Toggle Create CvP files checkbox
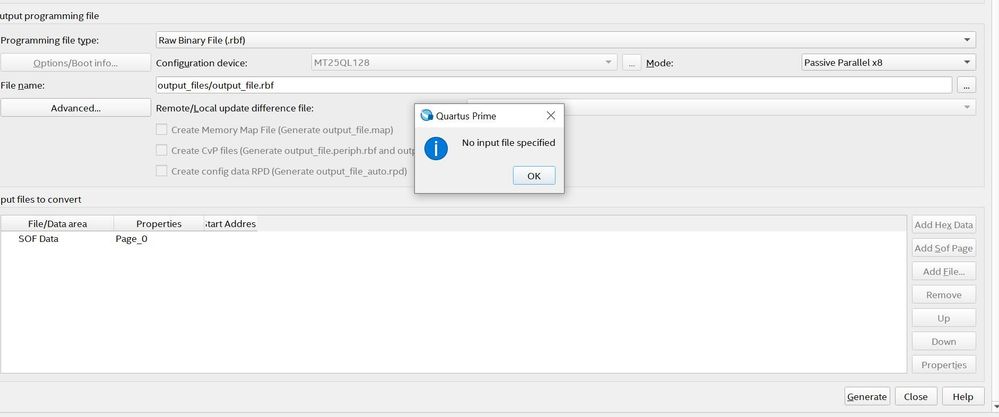Image resolution: width=999 pixels, height=417 pixels. [x=162, y=151]
